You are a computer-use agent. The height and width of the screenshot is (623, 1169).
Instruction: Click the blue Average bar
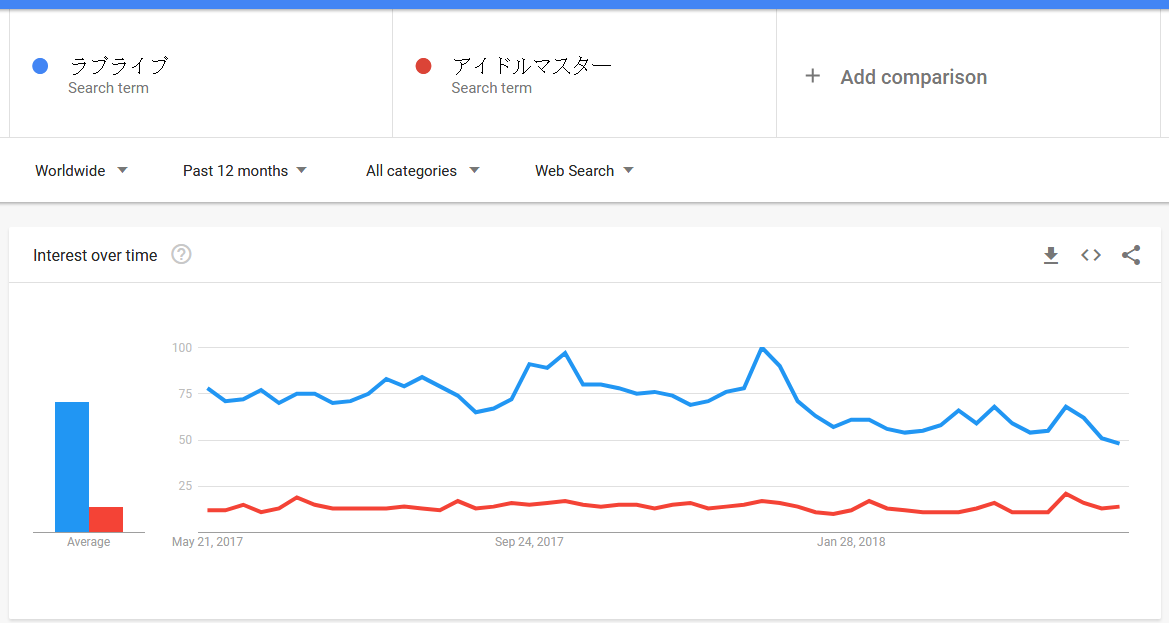(x=72, y=467)
